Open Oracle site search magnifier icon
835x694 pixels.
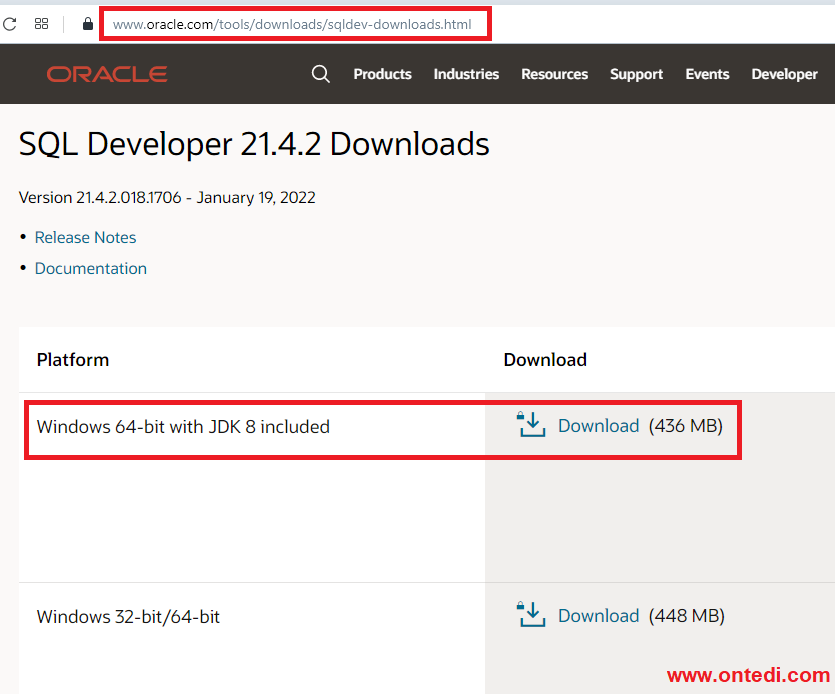point(321,74)
